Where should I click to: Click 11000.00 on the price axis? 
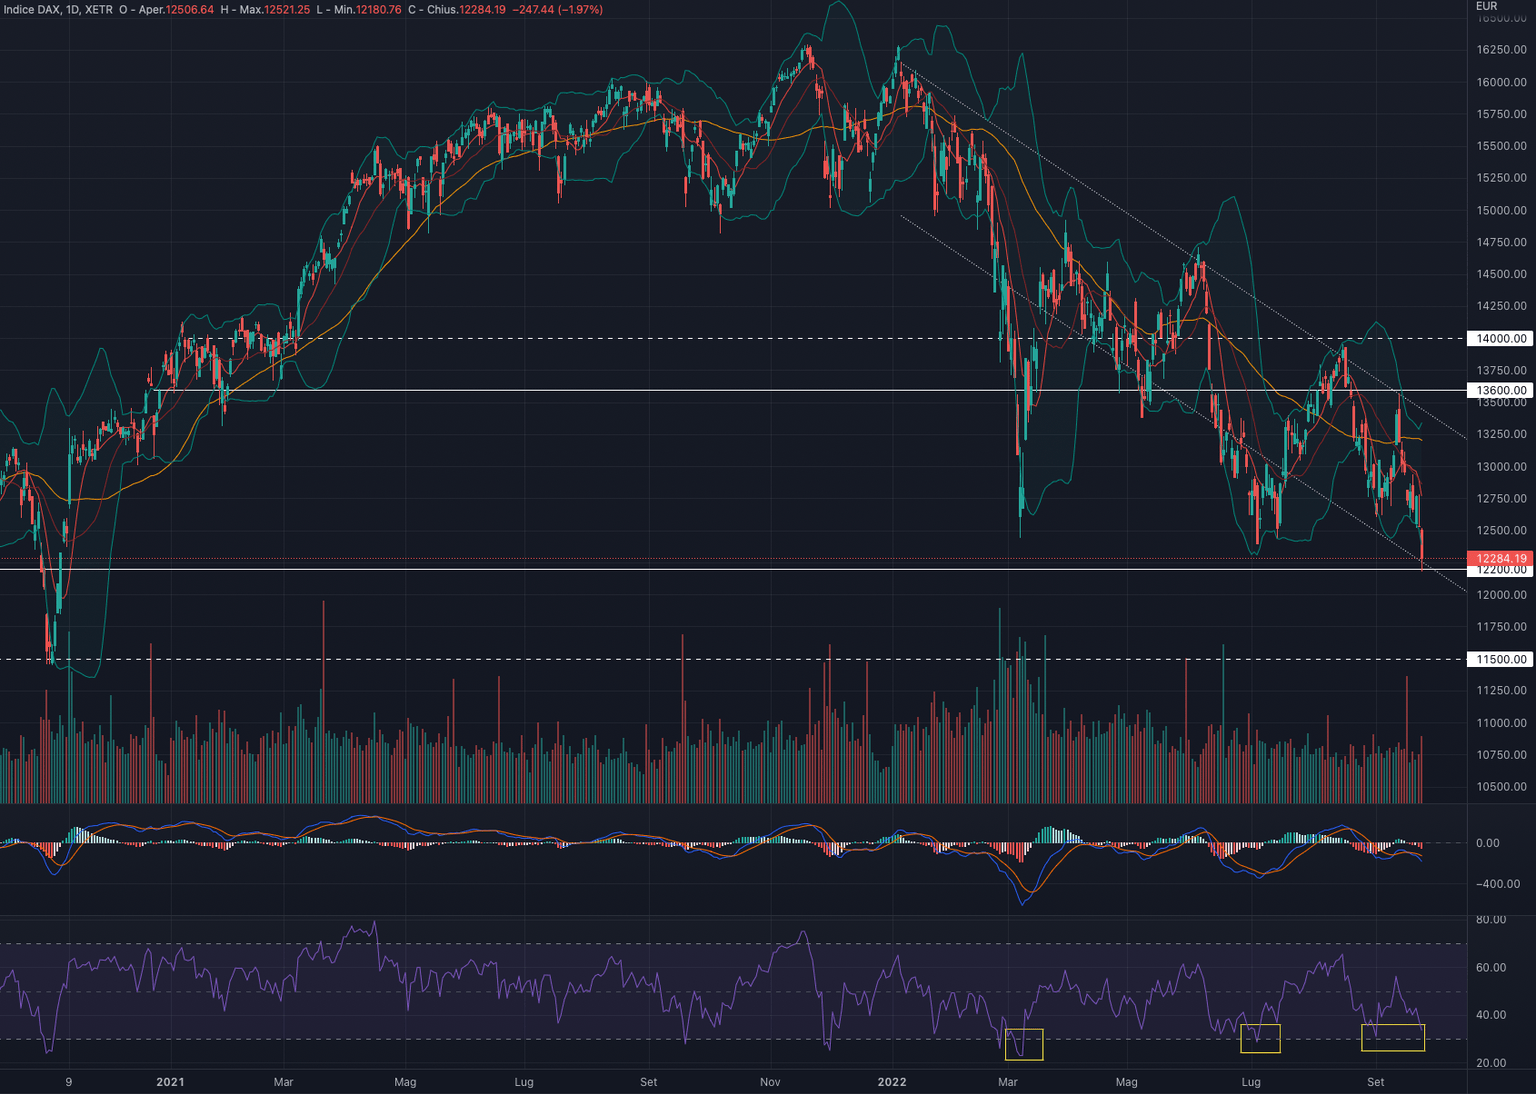(x=1501, y=723)
